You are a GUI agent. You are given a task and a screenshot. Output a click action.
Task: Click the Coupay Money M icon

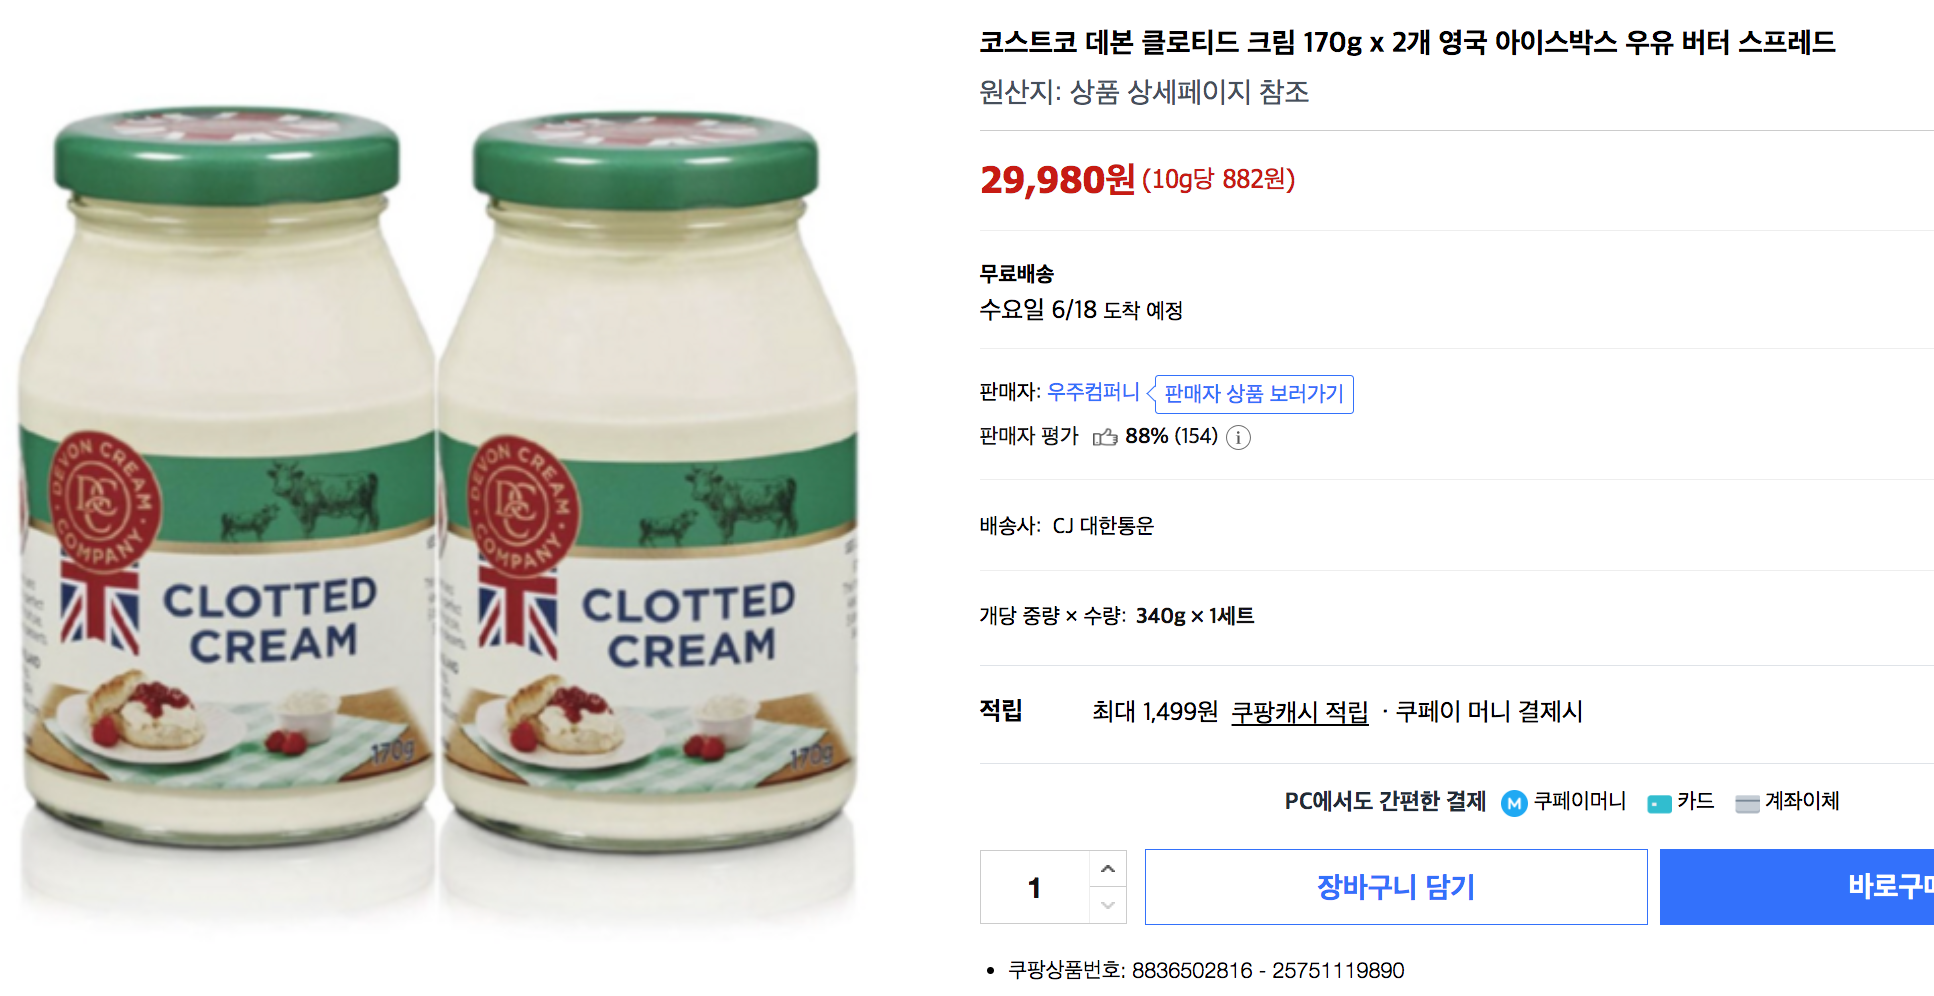pyautogui.click(x=1514, y=803)
